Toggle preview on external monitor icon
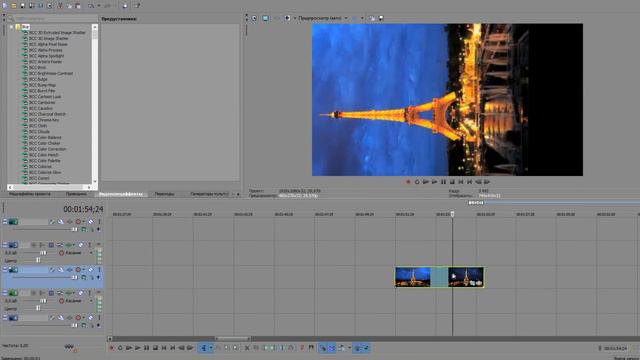The width and height of the screenshot is (640, 360). coord(265,18)
